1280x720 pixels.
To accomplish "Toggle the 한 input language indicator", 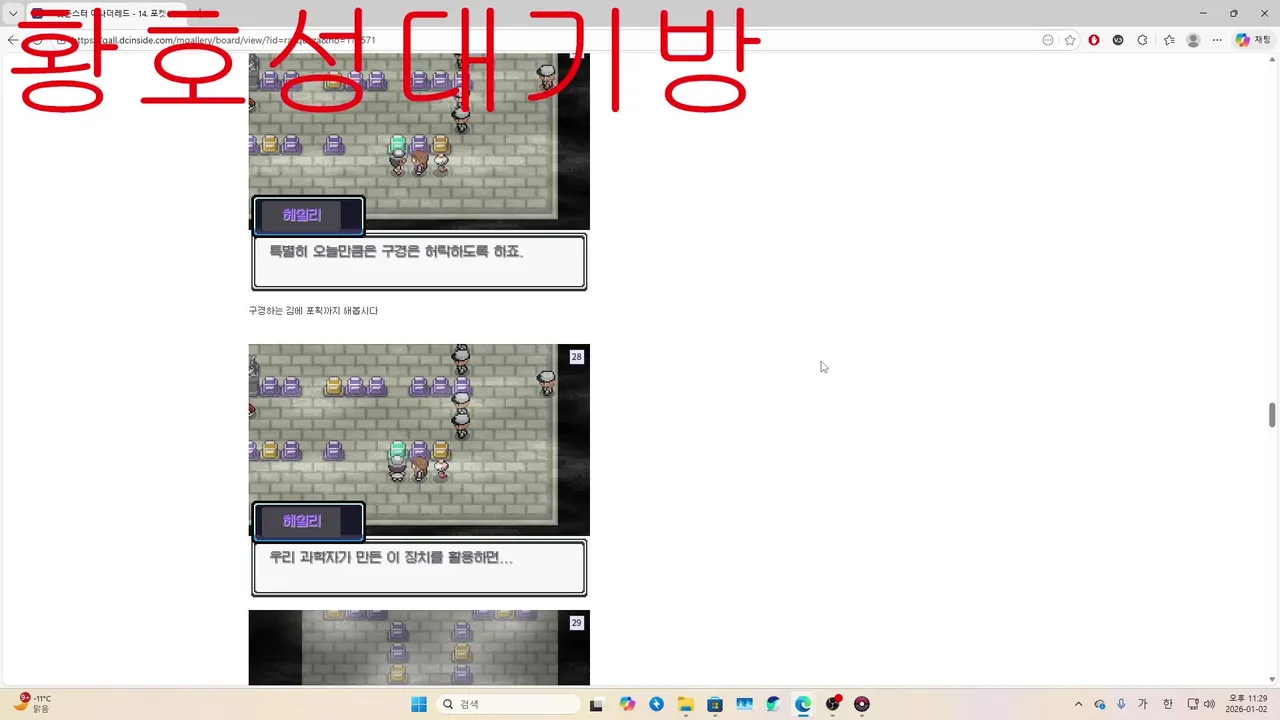I will click(1167, 704).
